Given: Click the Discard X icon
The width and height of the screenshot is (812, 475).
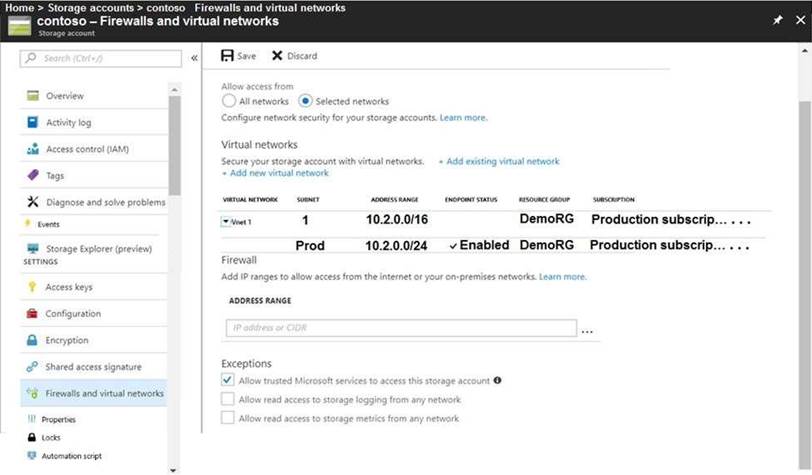Looking at the screenshot, I should [x=277, y=56].
